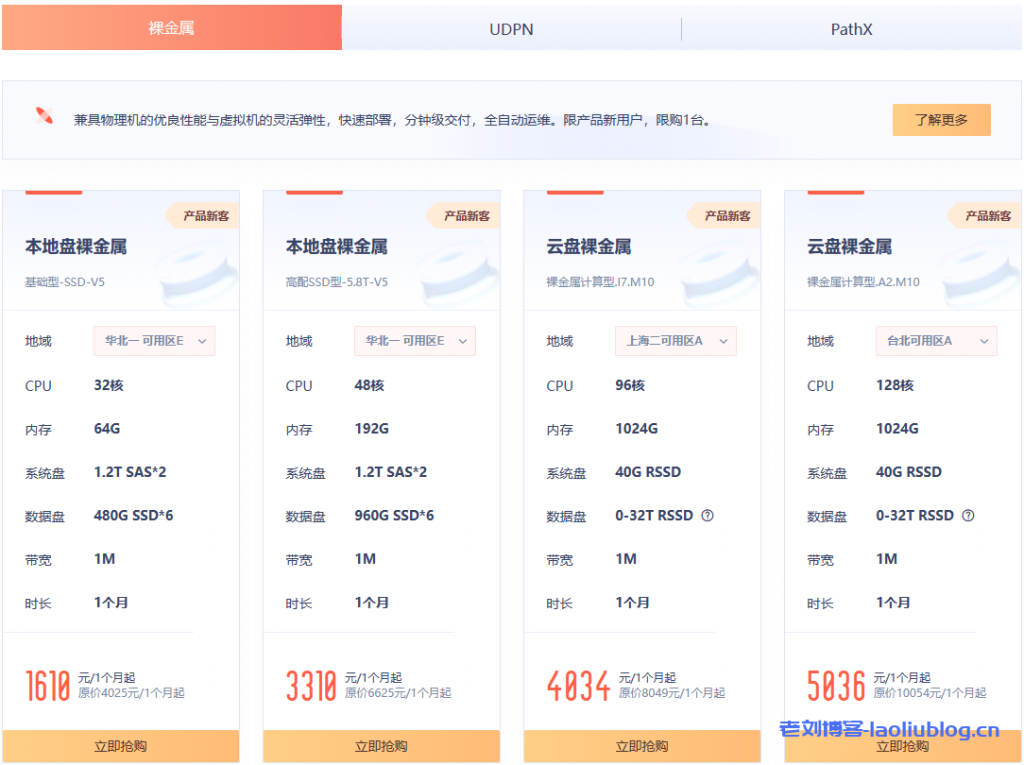1024x765 pixels.
Task: Expand the 台北可用区A region dropdown
Action: tap(937, 341)
